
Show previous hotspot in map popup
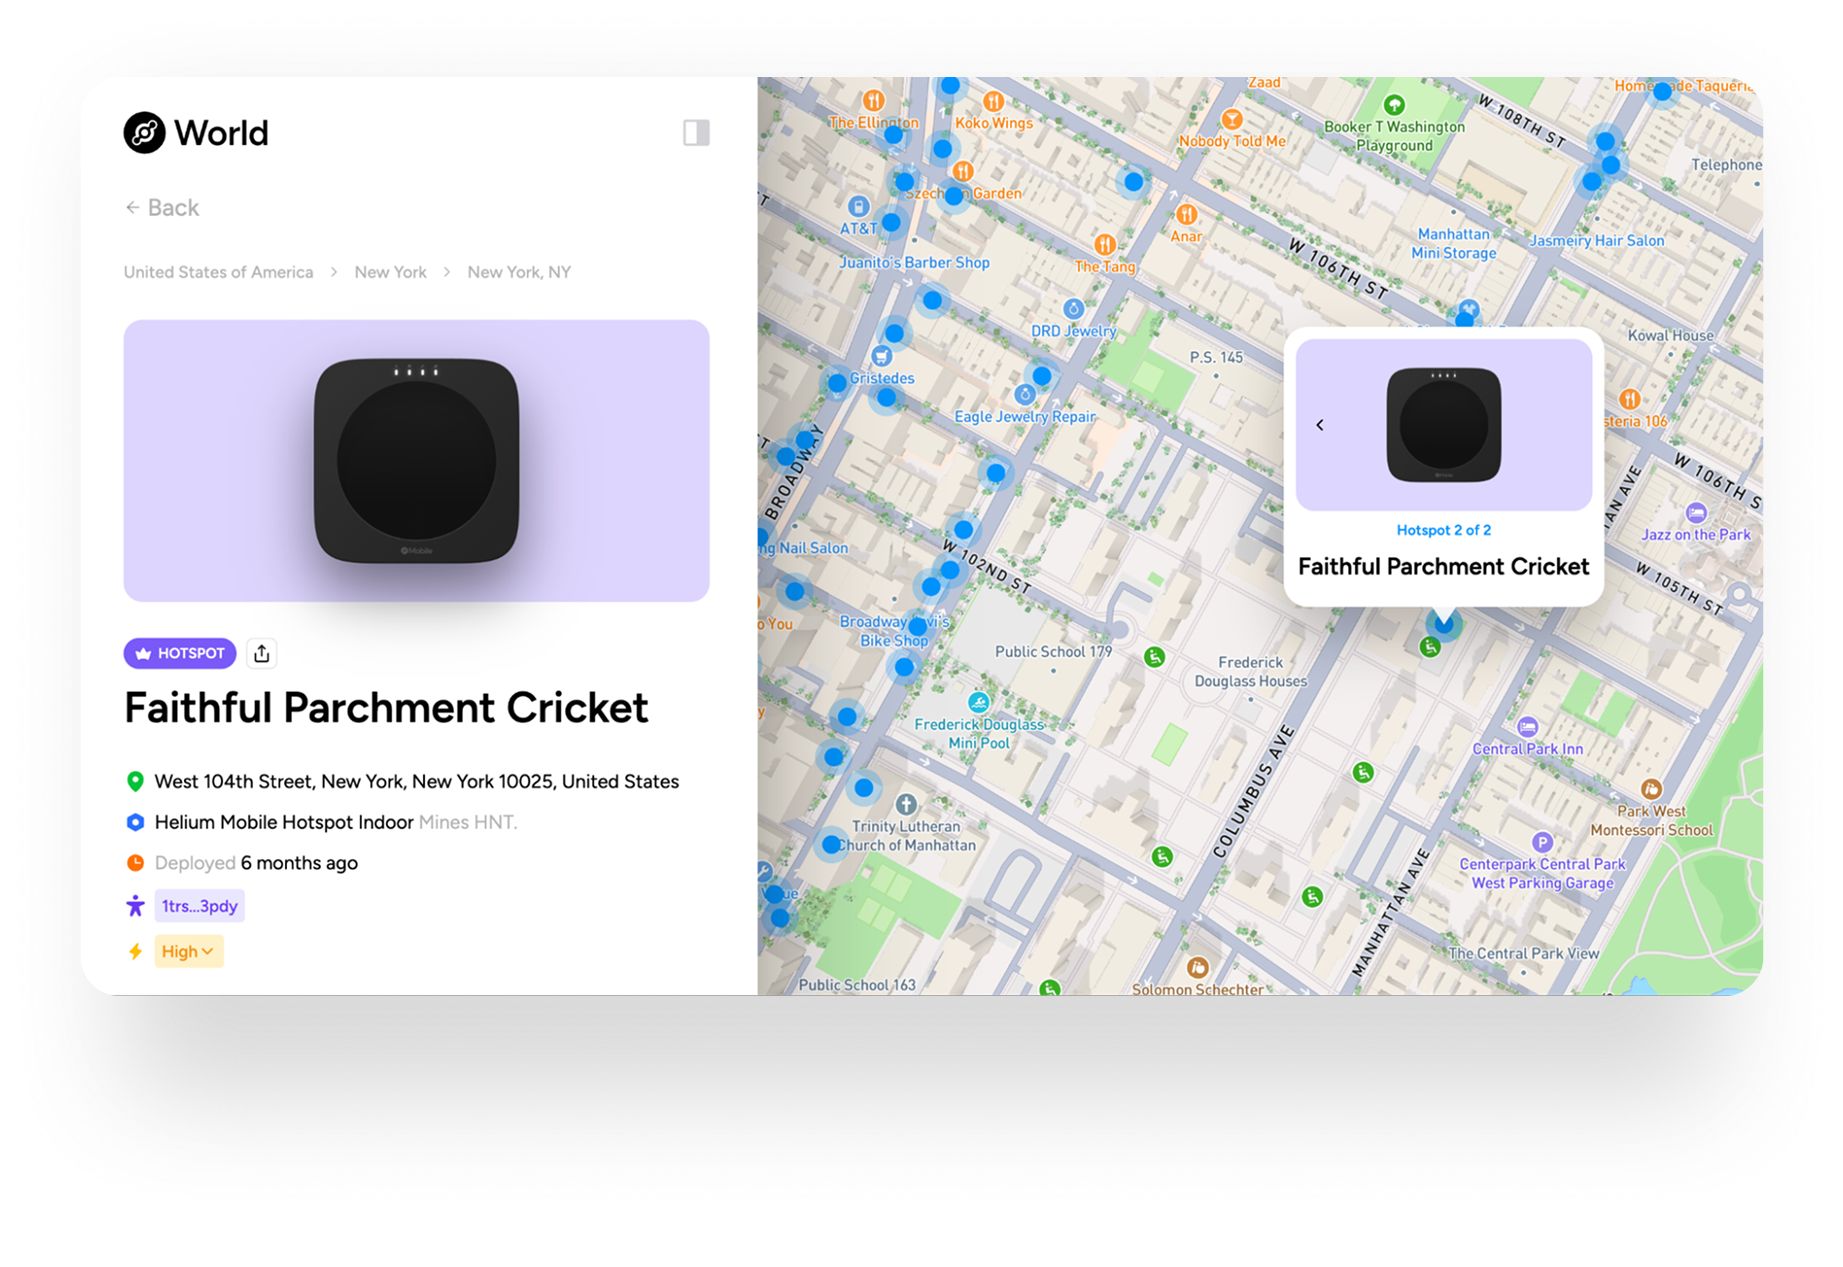click(x=1320, y=425)
